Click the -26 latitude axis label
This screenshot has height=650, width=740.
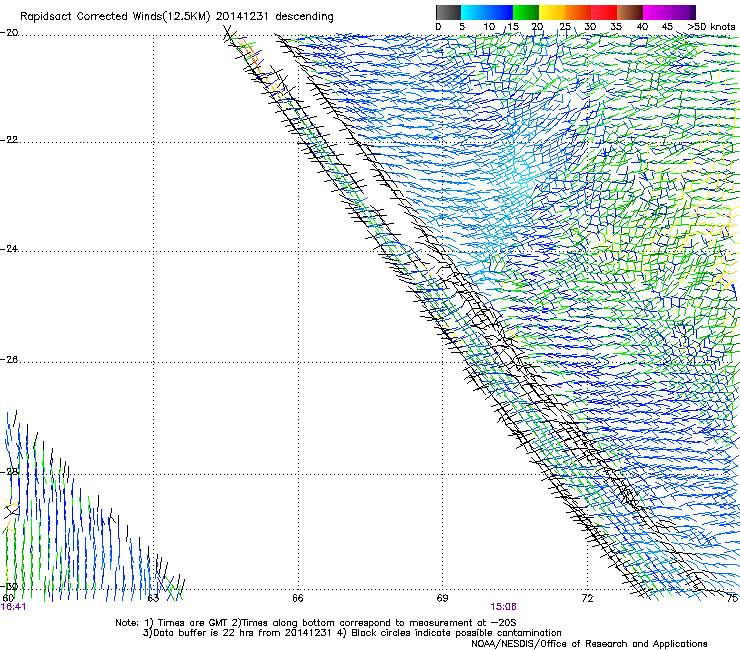coord(10,360)
